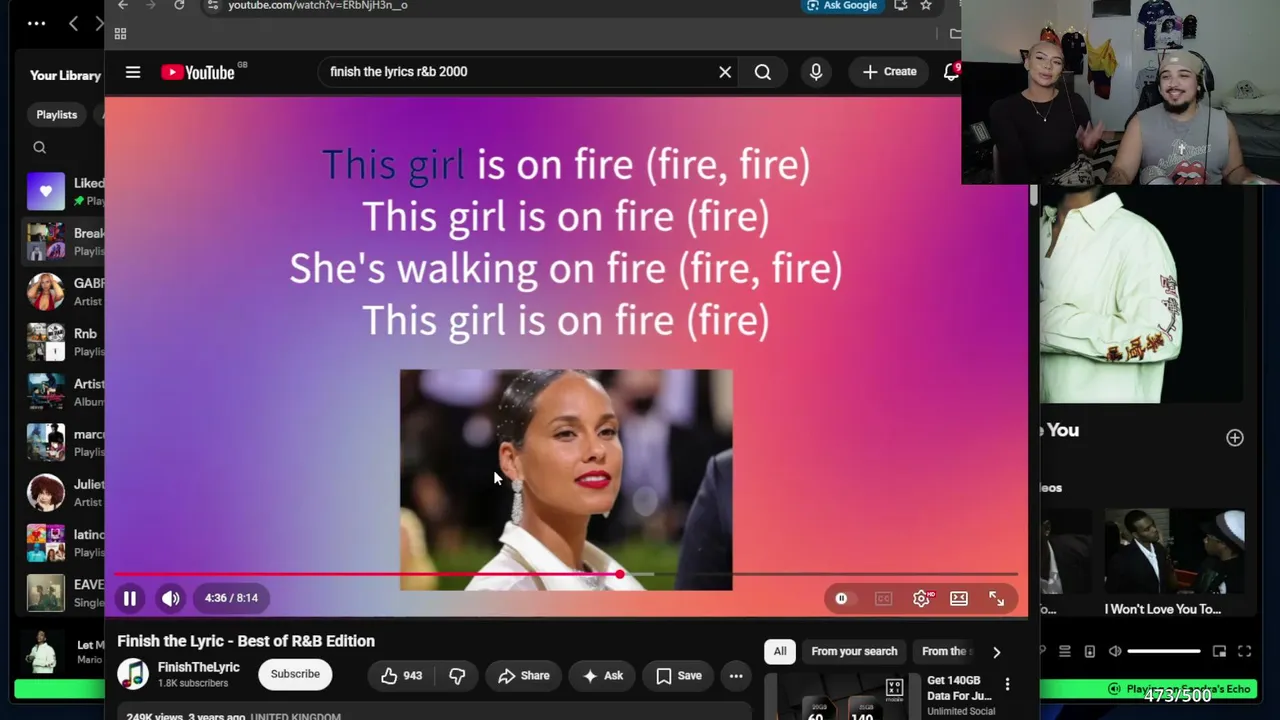
Task: Add the song to Liked Songs in Spotify
Action: pos(1235,438)
